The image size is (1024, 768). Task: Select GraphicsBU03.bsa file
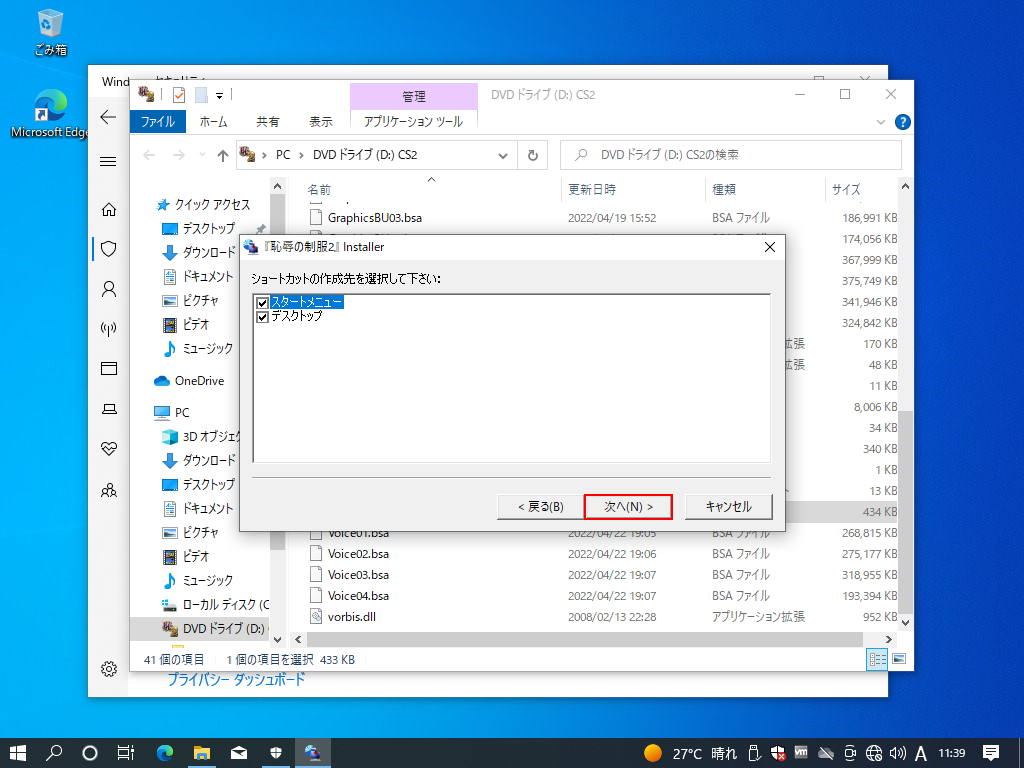coord(375,217)
